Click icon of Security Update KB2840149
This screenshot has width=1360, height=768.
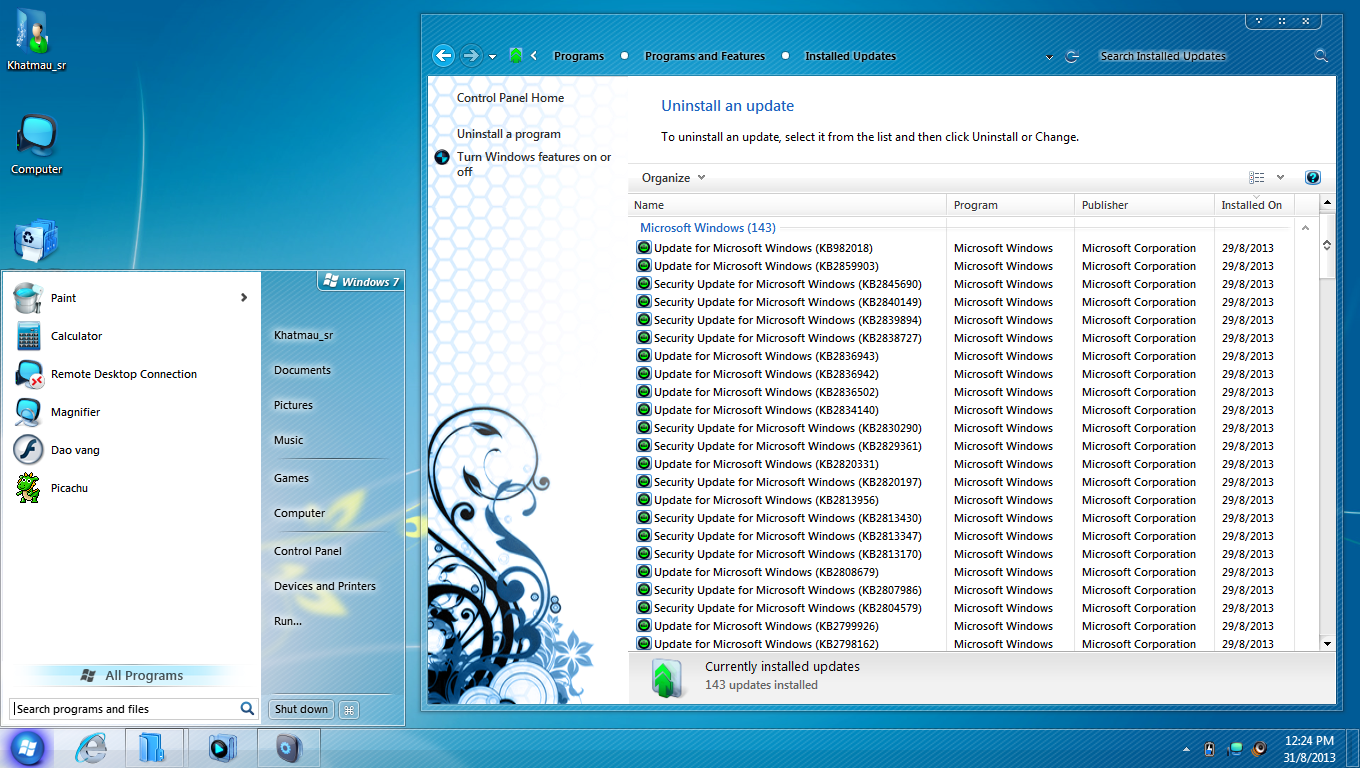[644, 302]
